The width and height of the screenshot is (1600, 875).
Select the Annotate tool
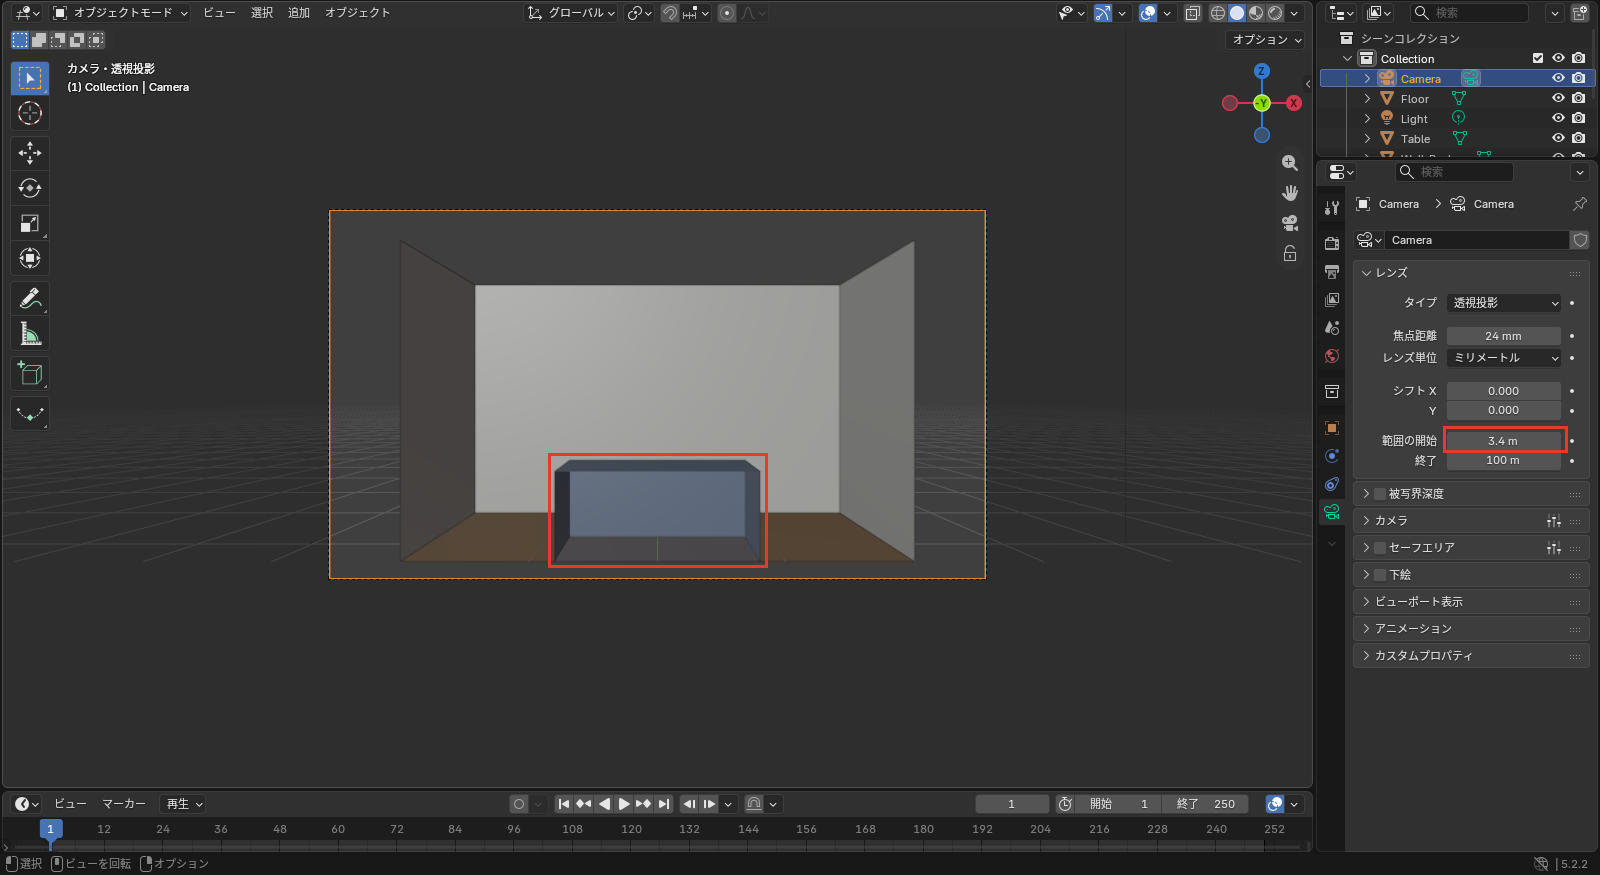[x=30, y=298]
